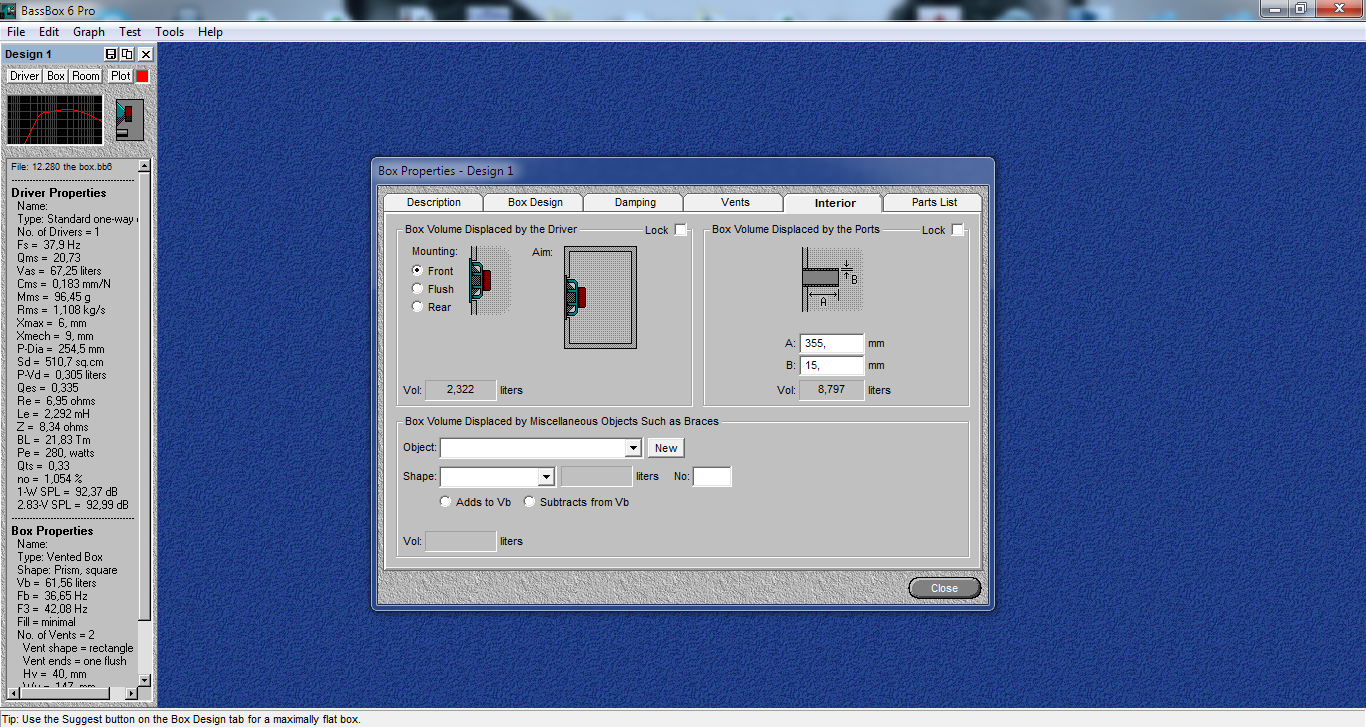Image resolution: width=1366 pixels, height=728 pixels.
Task: Select the Flush mounting option
Action: [418, 289]
